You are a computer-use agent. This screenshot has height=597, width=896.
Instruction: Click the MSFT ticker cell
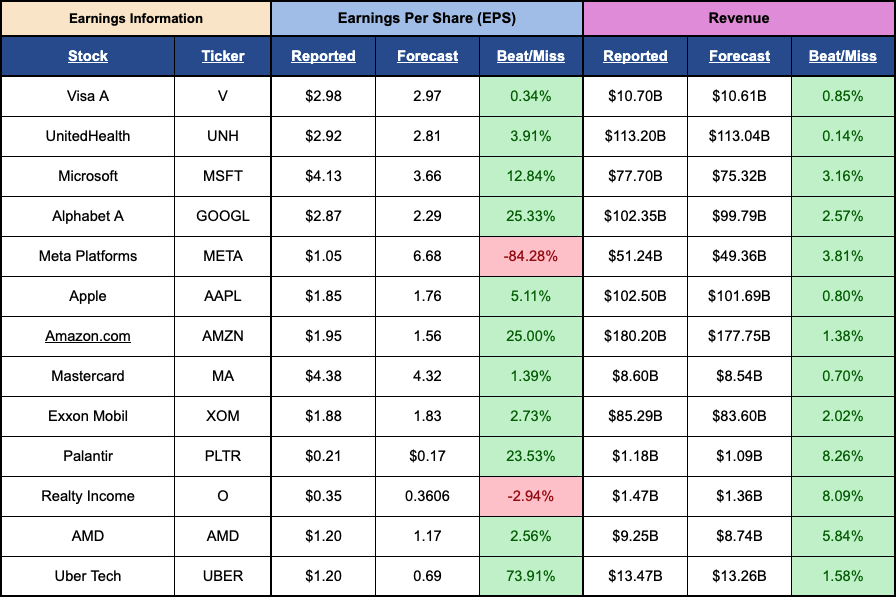pos(222,176)
